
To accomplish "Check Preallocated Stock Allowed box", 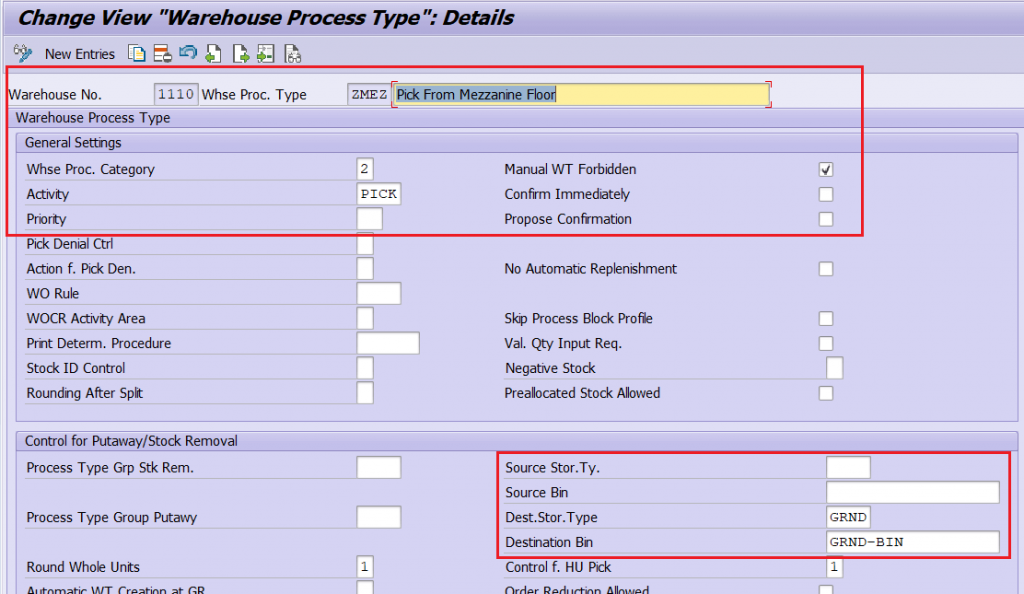I will click(825, 393).
